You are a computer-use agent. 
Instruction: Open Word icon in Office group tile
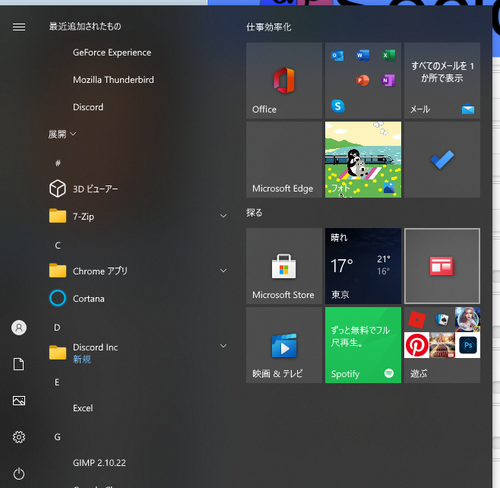[363, 55]
